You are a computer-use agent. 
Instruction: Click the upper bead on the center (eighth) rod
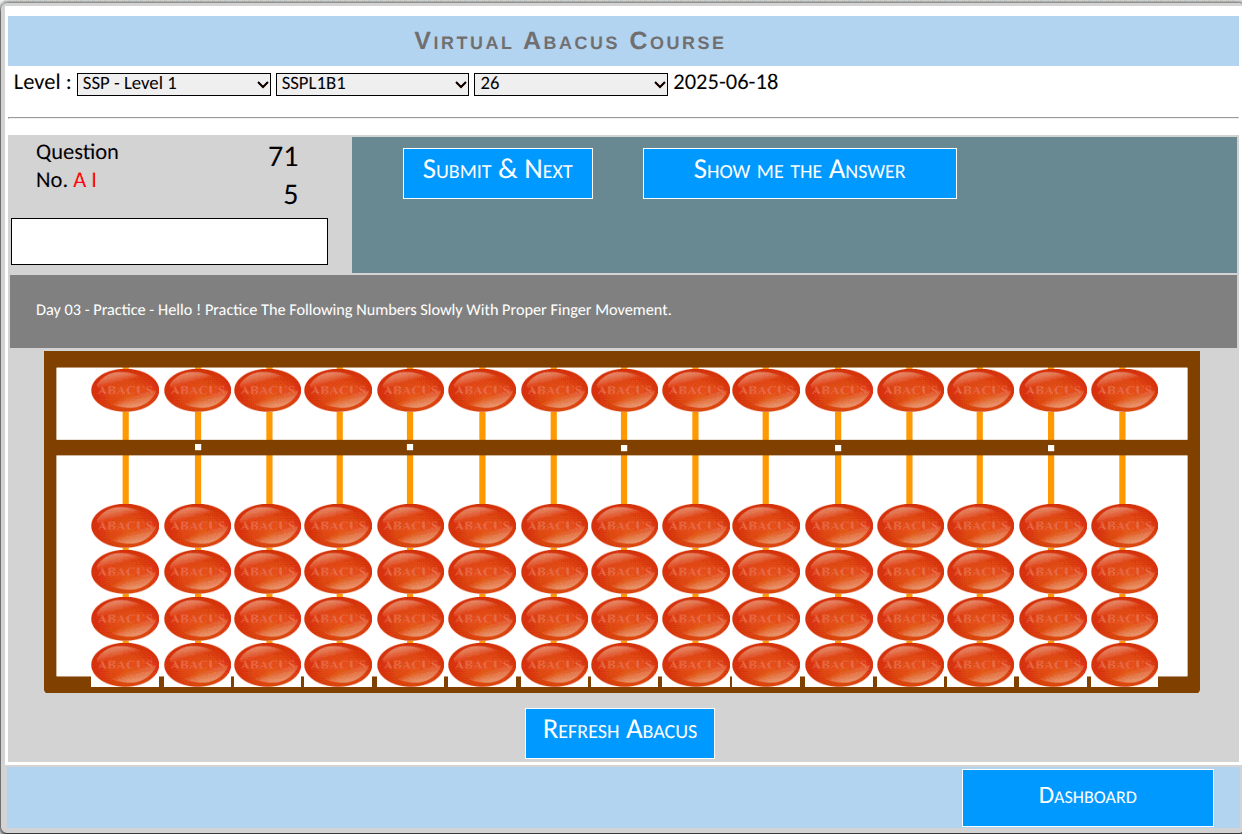625,390
